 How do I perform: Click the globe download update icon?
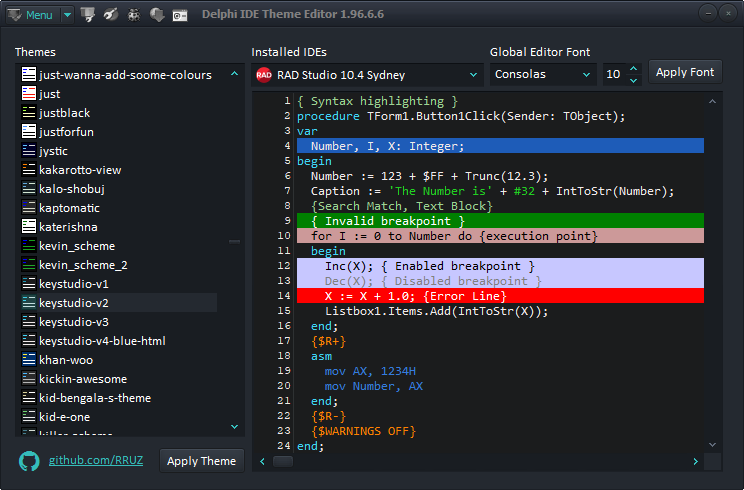click(x=157, y=15)
